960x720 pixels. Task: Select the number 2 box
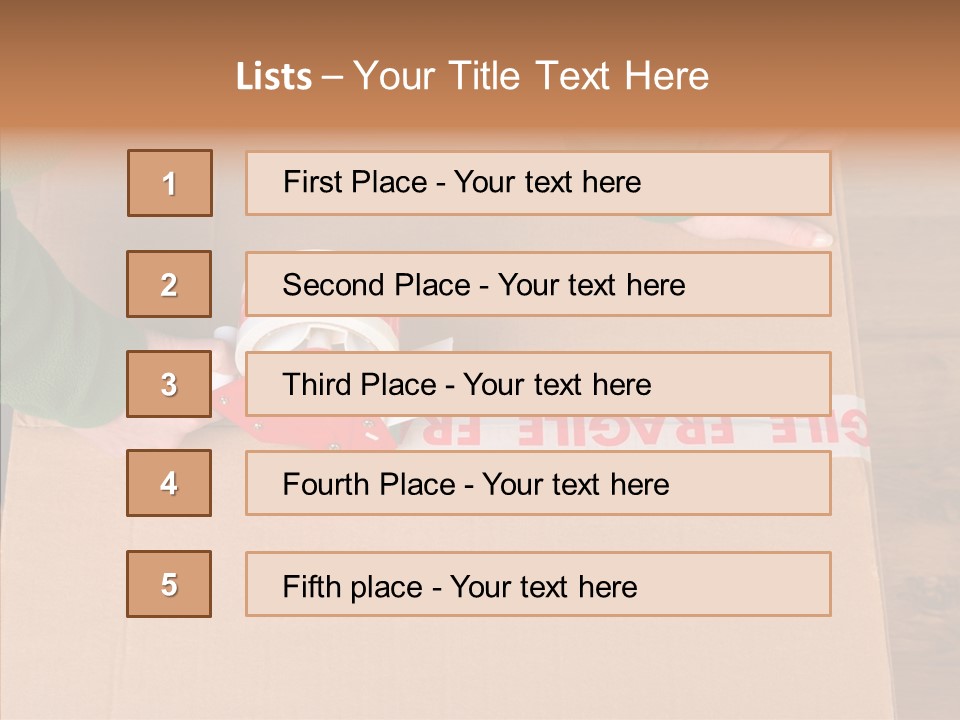(x=169, y=284)
